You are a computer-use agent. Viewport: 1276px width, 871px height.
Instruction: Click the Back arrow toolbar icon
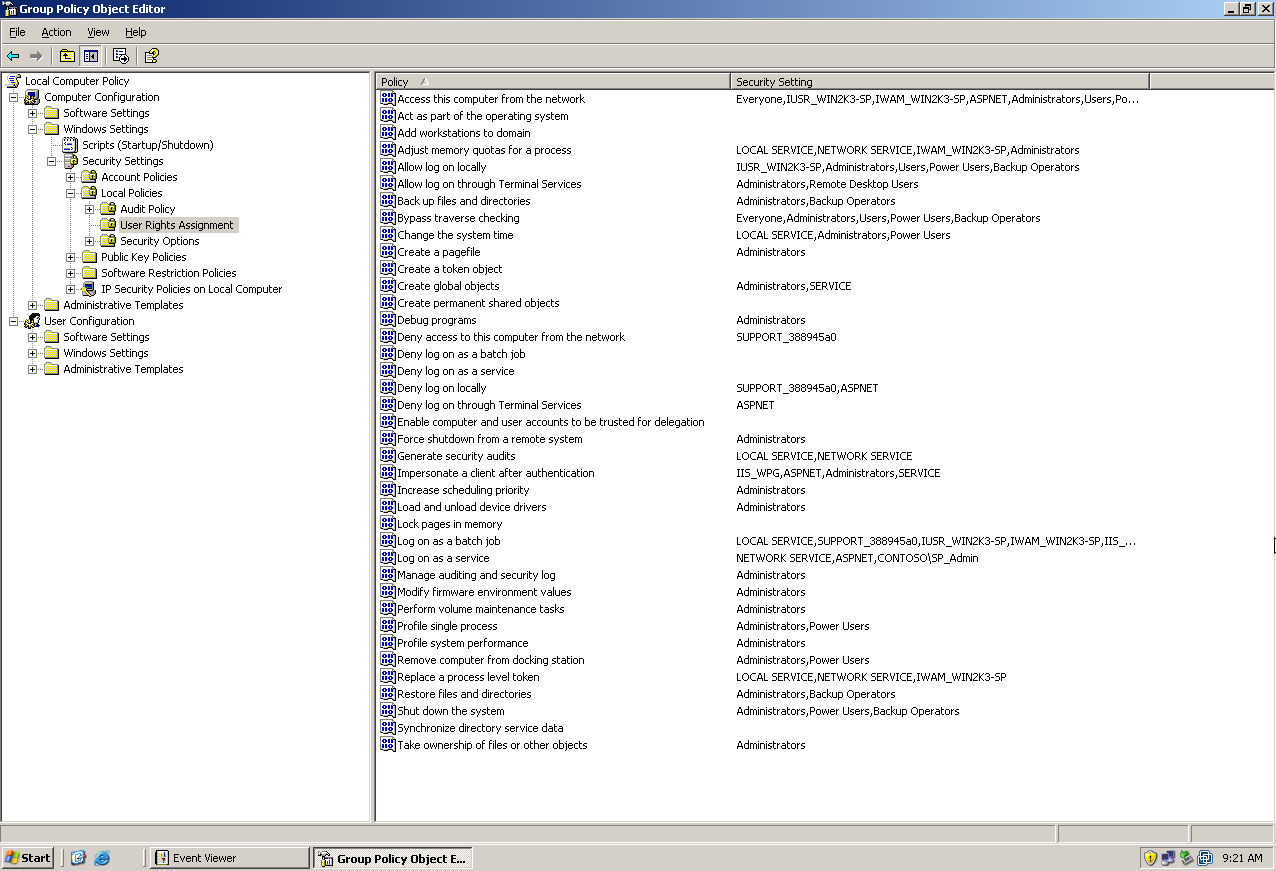coord(13,56)
